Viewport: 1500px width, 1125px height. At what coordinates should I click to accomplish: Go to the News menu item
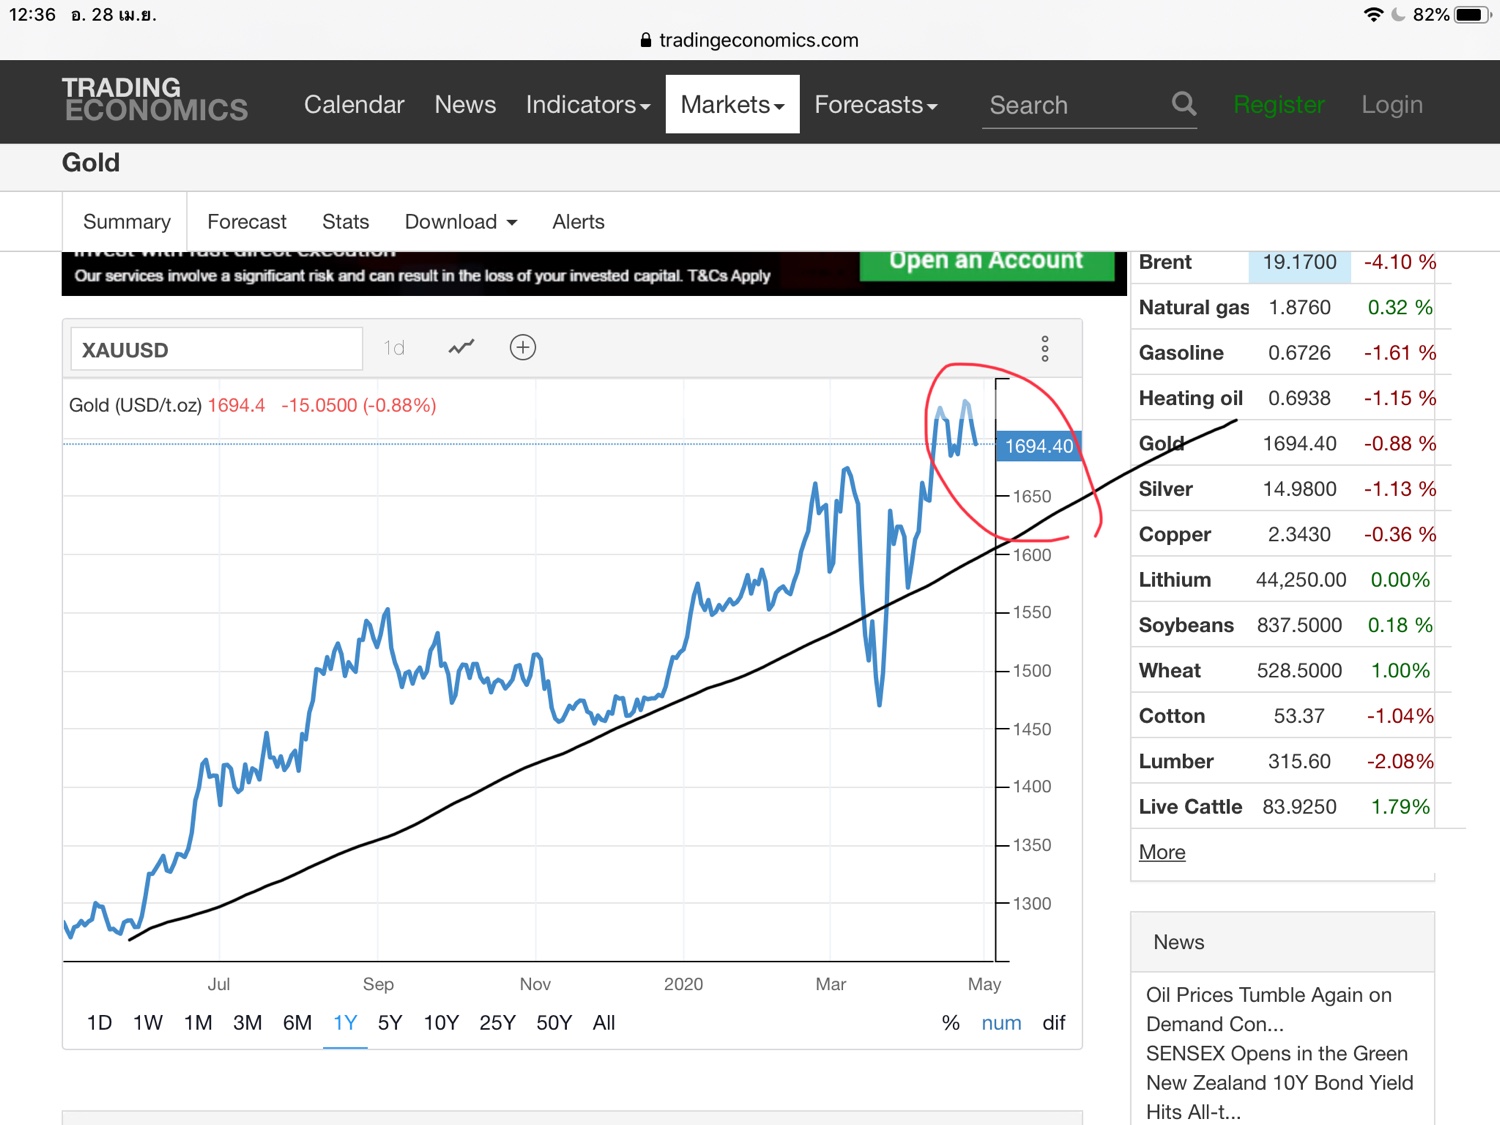465,105
